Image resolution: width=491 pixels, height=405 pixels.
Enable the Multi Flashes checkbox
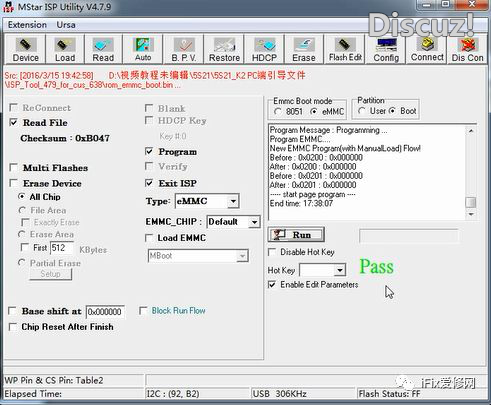click(14, 167)
